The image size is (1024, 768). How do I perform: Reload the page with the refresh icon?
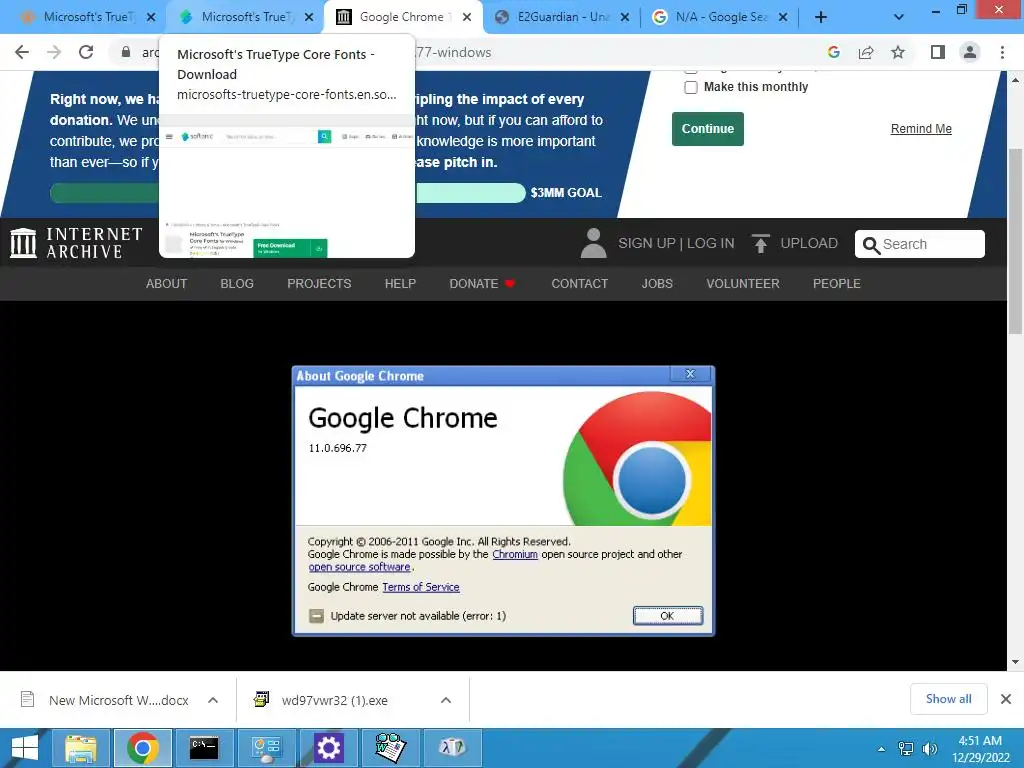[86, 52]
